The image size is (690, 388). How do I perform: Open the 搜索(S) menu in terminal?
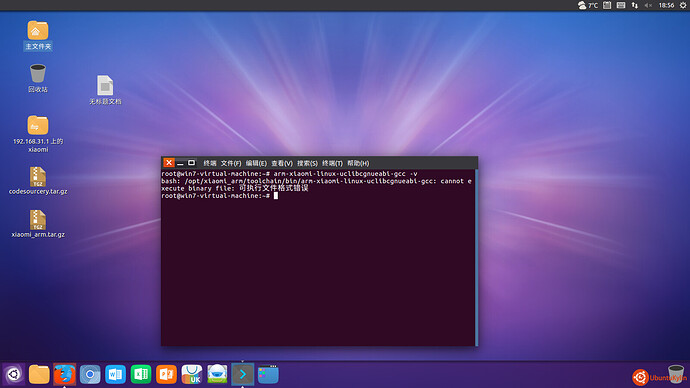pyautogui.click(x=307, y=163)
